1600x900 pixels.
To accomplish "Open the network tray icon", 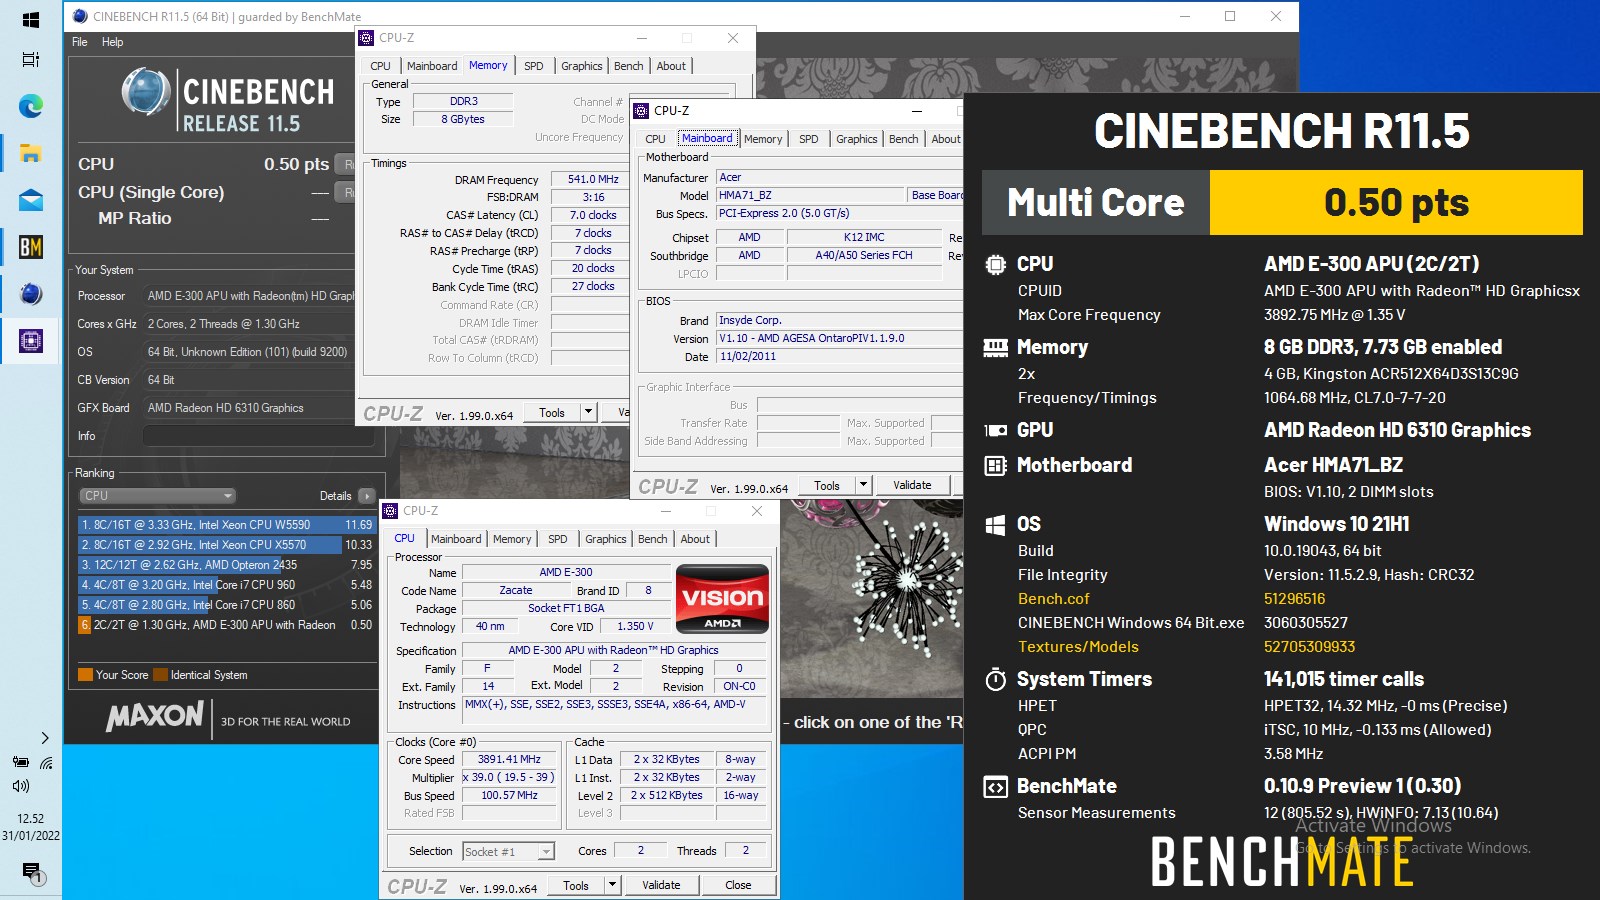I will click(x=46, y=762).
